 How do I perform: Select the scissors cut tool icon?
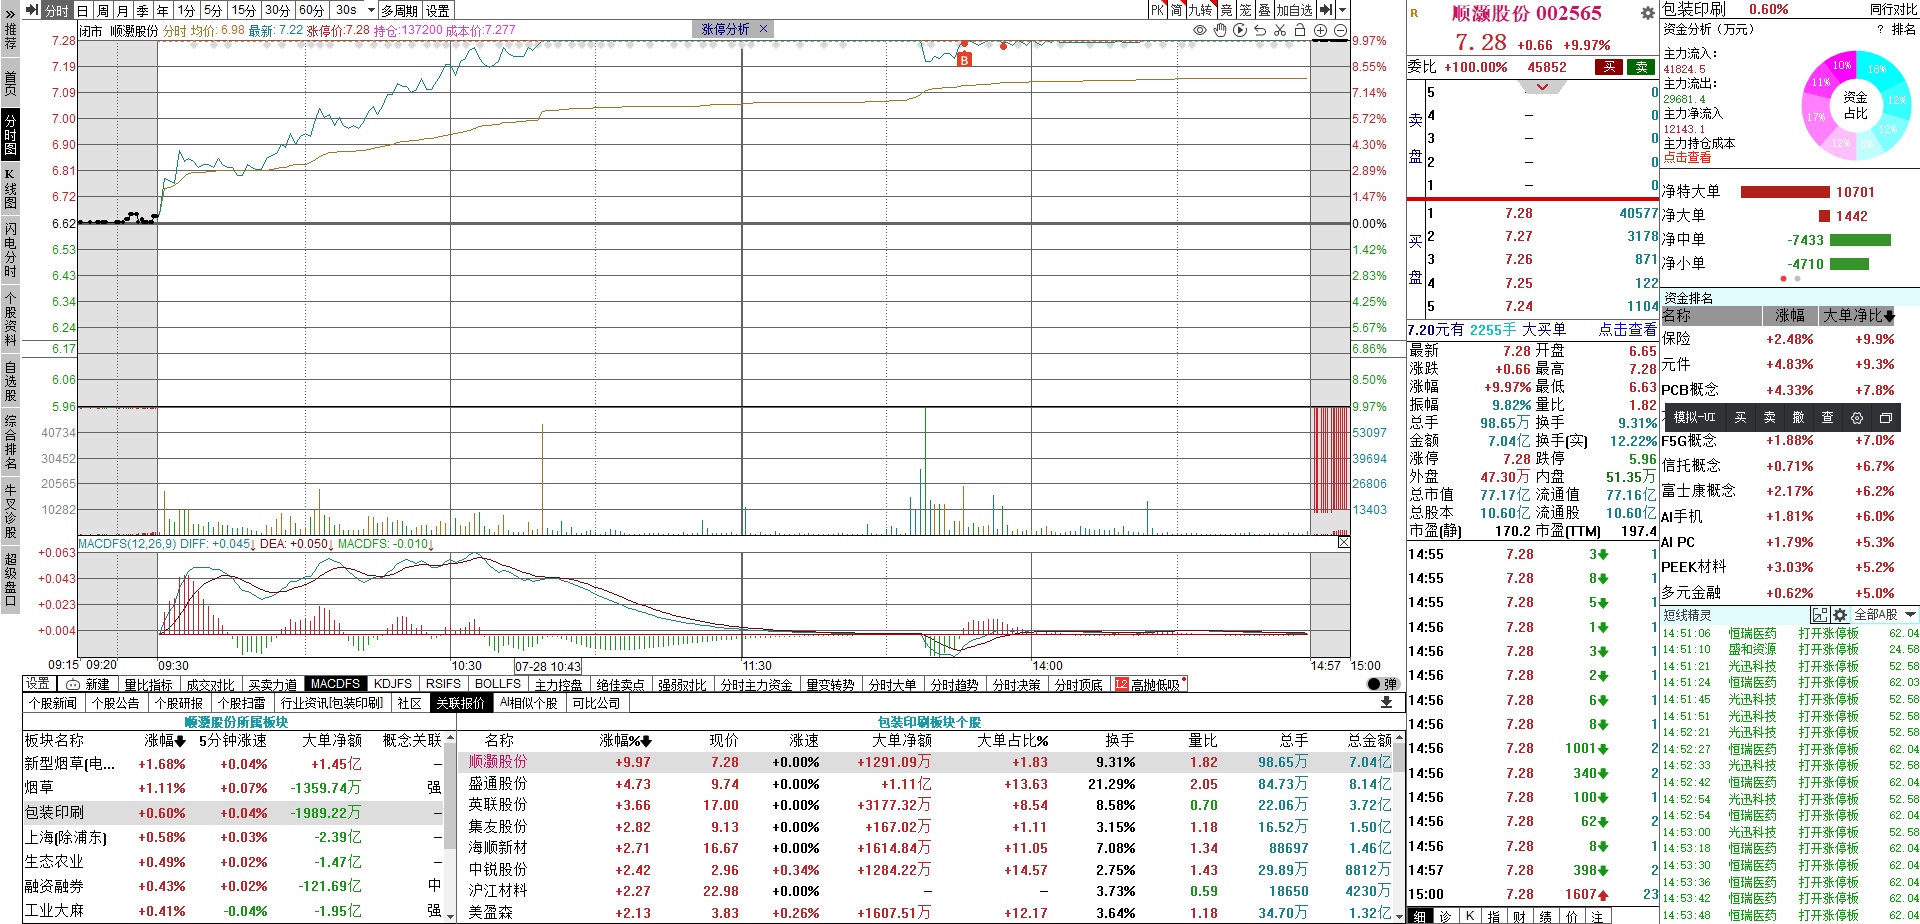point(1280,30)
